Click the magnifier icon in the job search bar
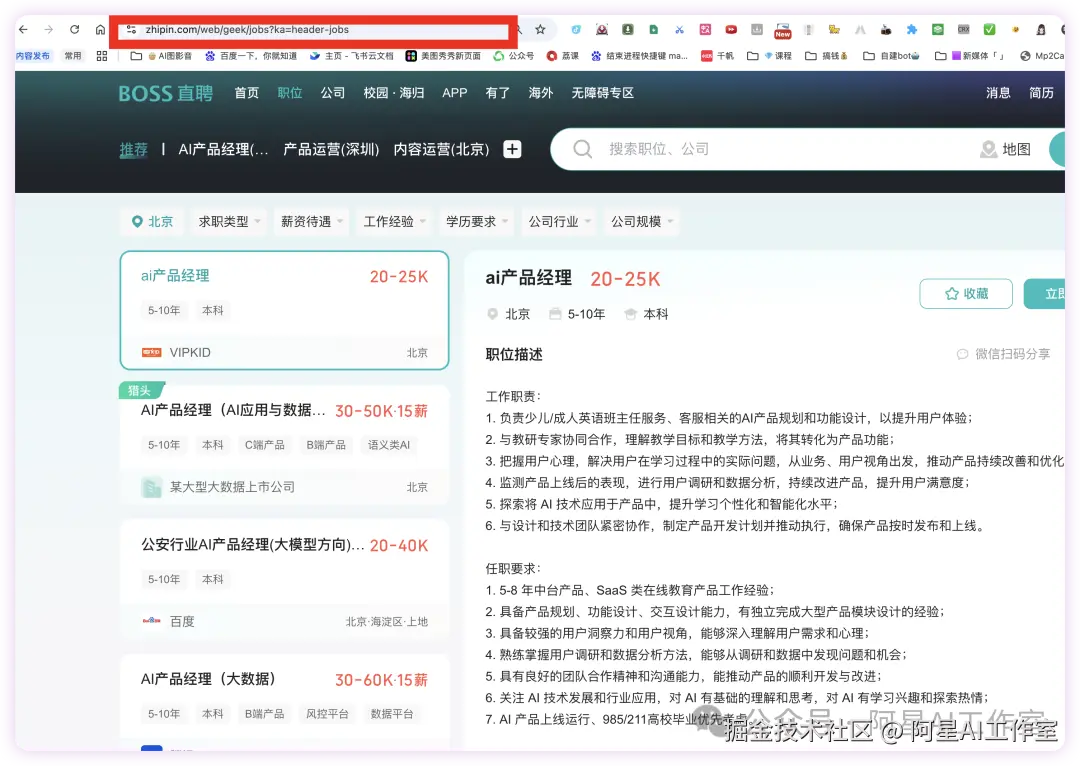This screenshot has width=1080, height=766. (581, 148)
